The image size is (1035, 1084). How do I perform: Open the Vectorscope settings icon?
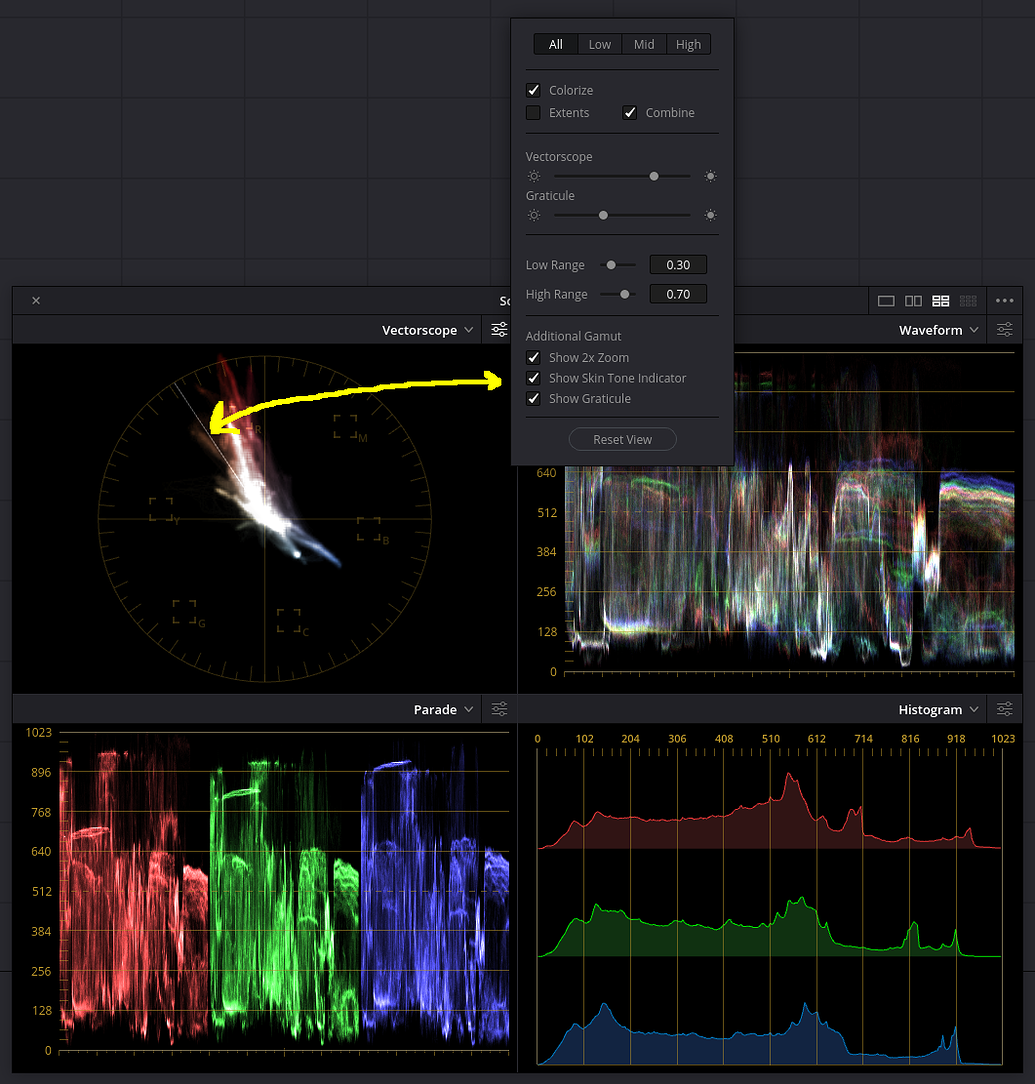tap(498, 329)
